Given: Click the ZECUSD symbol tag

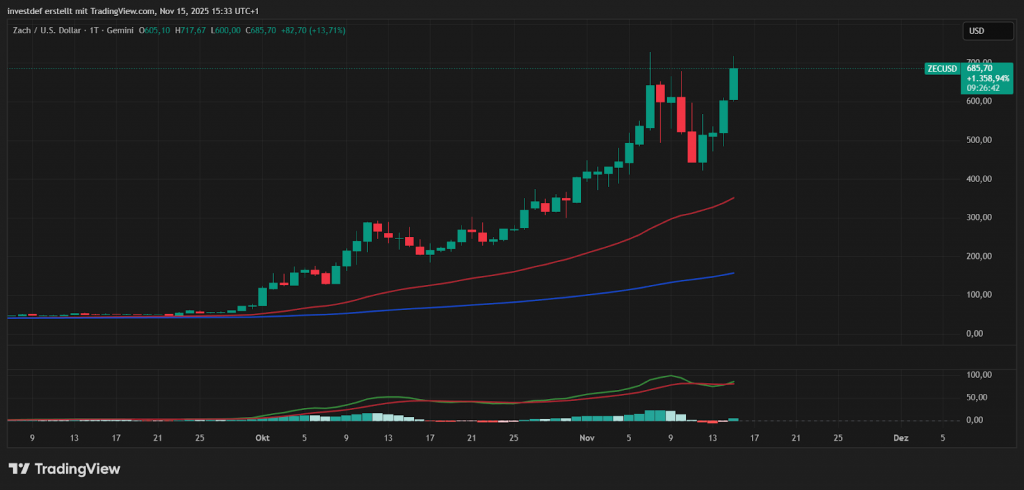Looking at the screenshot, I should [942, 69].
